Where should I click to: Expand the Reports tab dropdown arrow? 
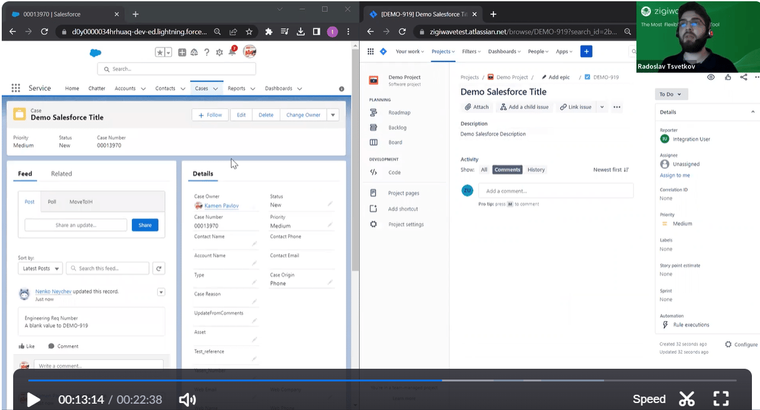253,89
